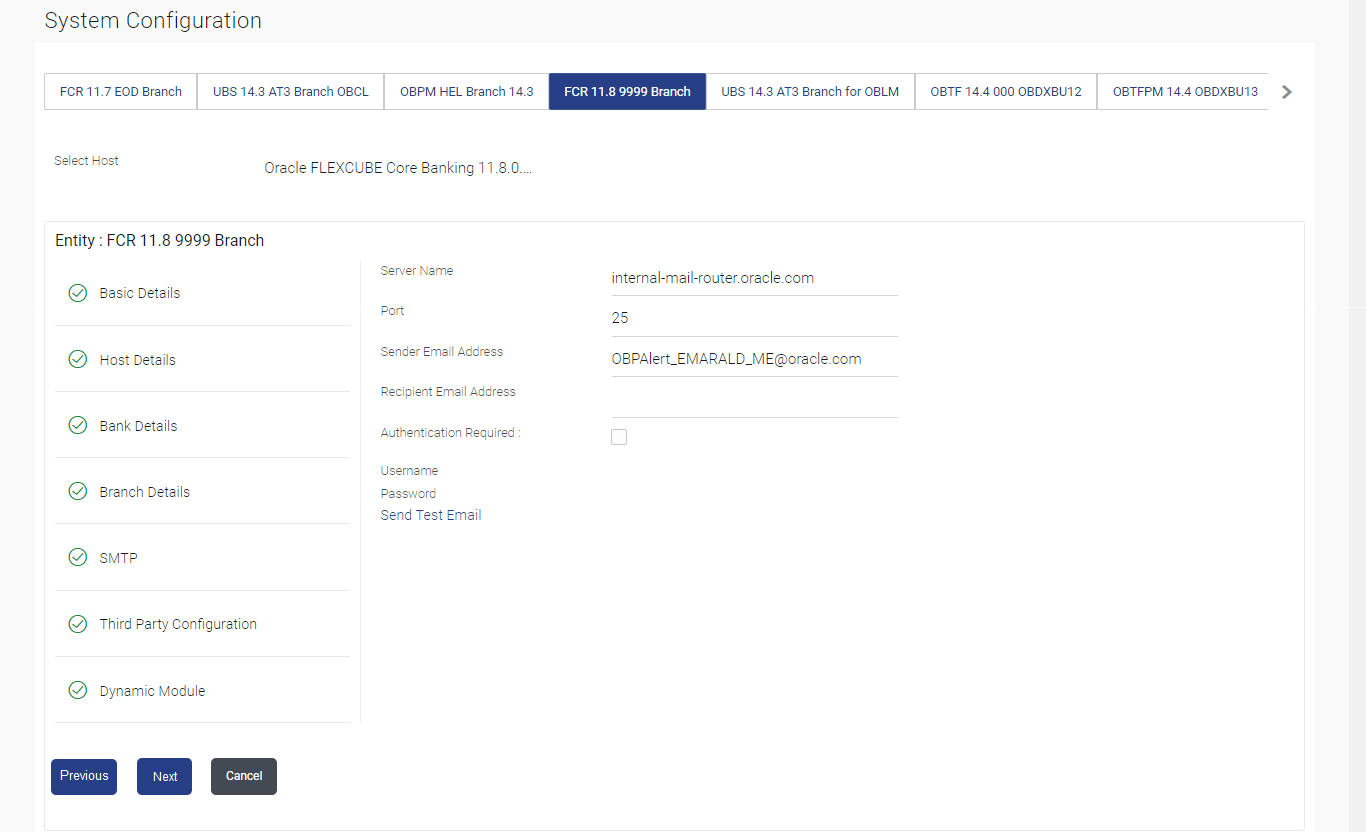Image resolution: width=1366 pixels, height=832 pixels.
Task: Click the Authentication Required label
Action: tap(450, 433)
